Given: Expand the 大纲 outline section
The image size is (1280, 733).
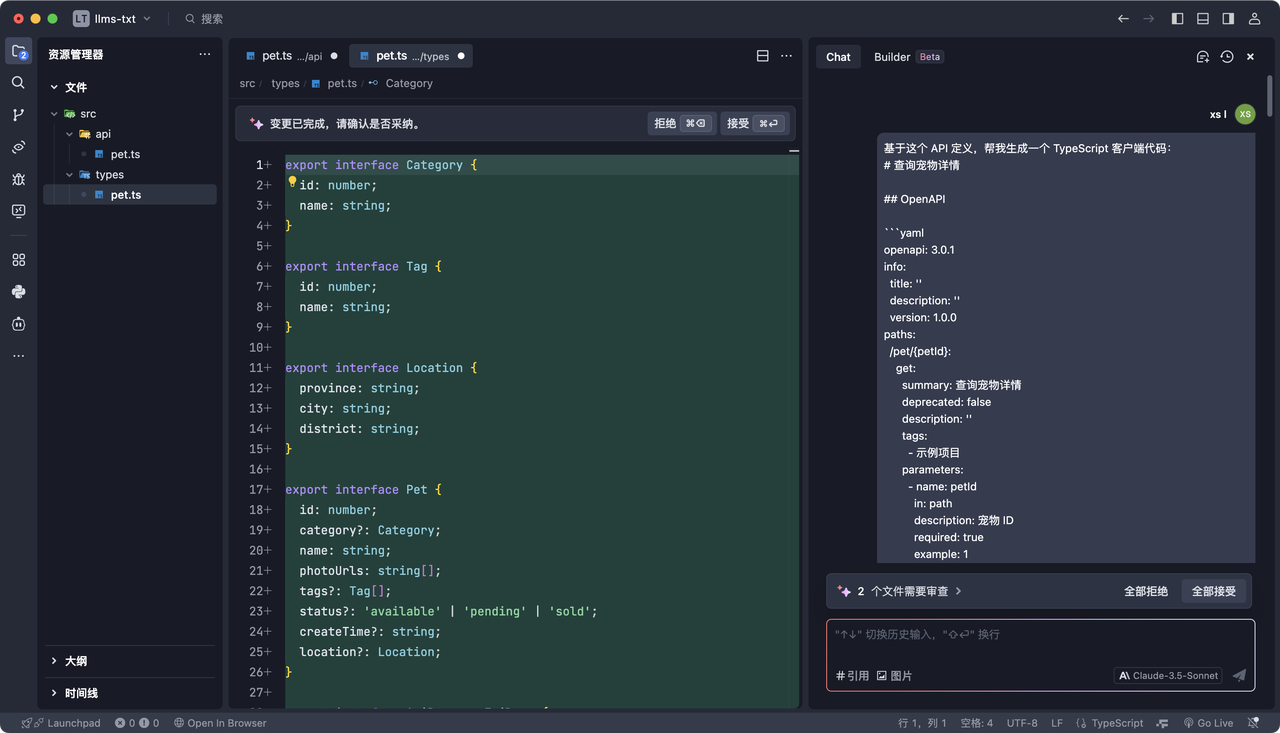Looking at the screenshot, I should coord(129,661).
